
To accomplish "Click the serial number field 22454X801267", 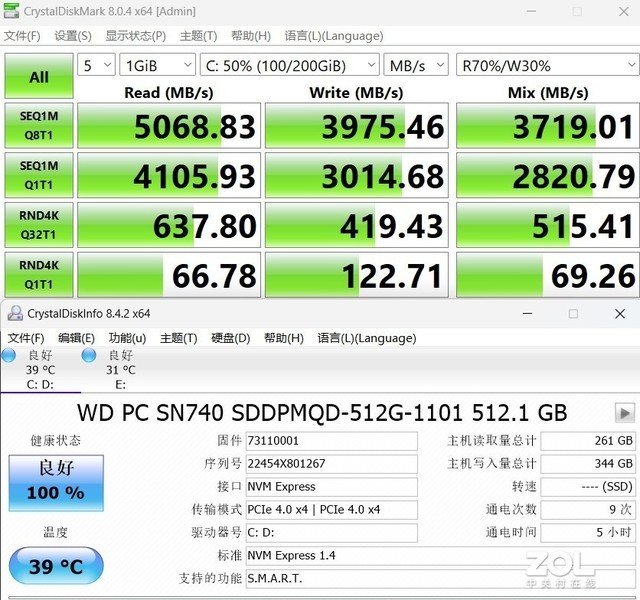I will (331, 464).
